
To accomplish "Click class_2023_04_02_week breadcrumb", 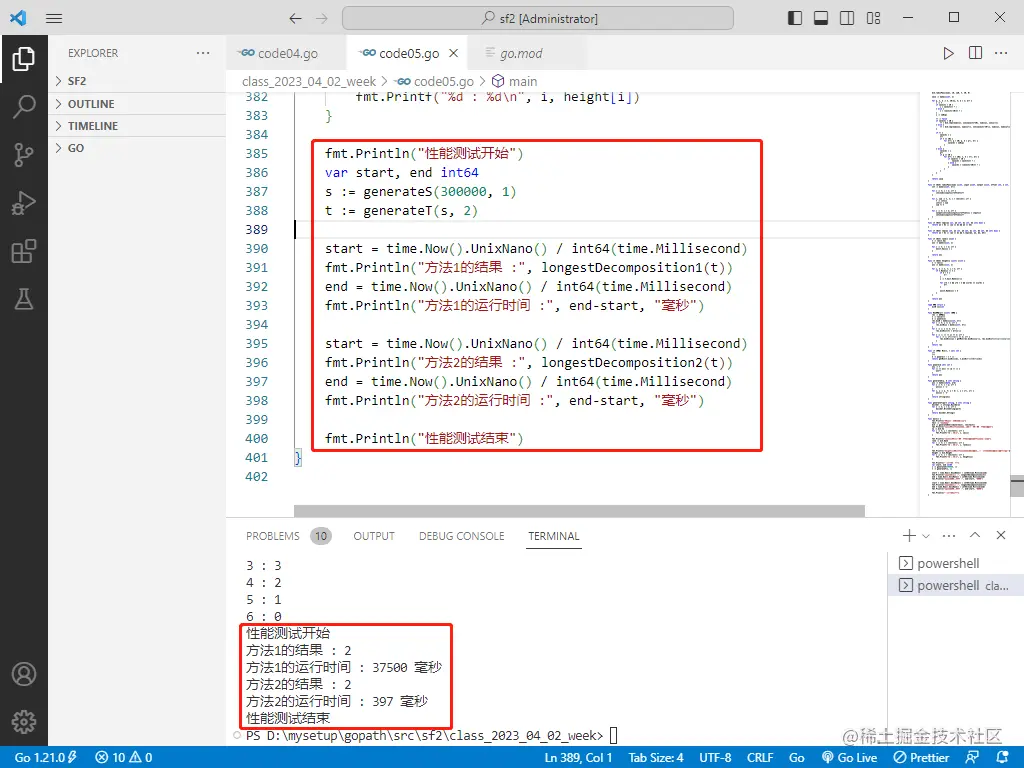I will tap(309, 81).
